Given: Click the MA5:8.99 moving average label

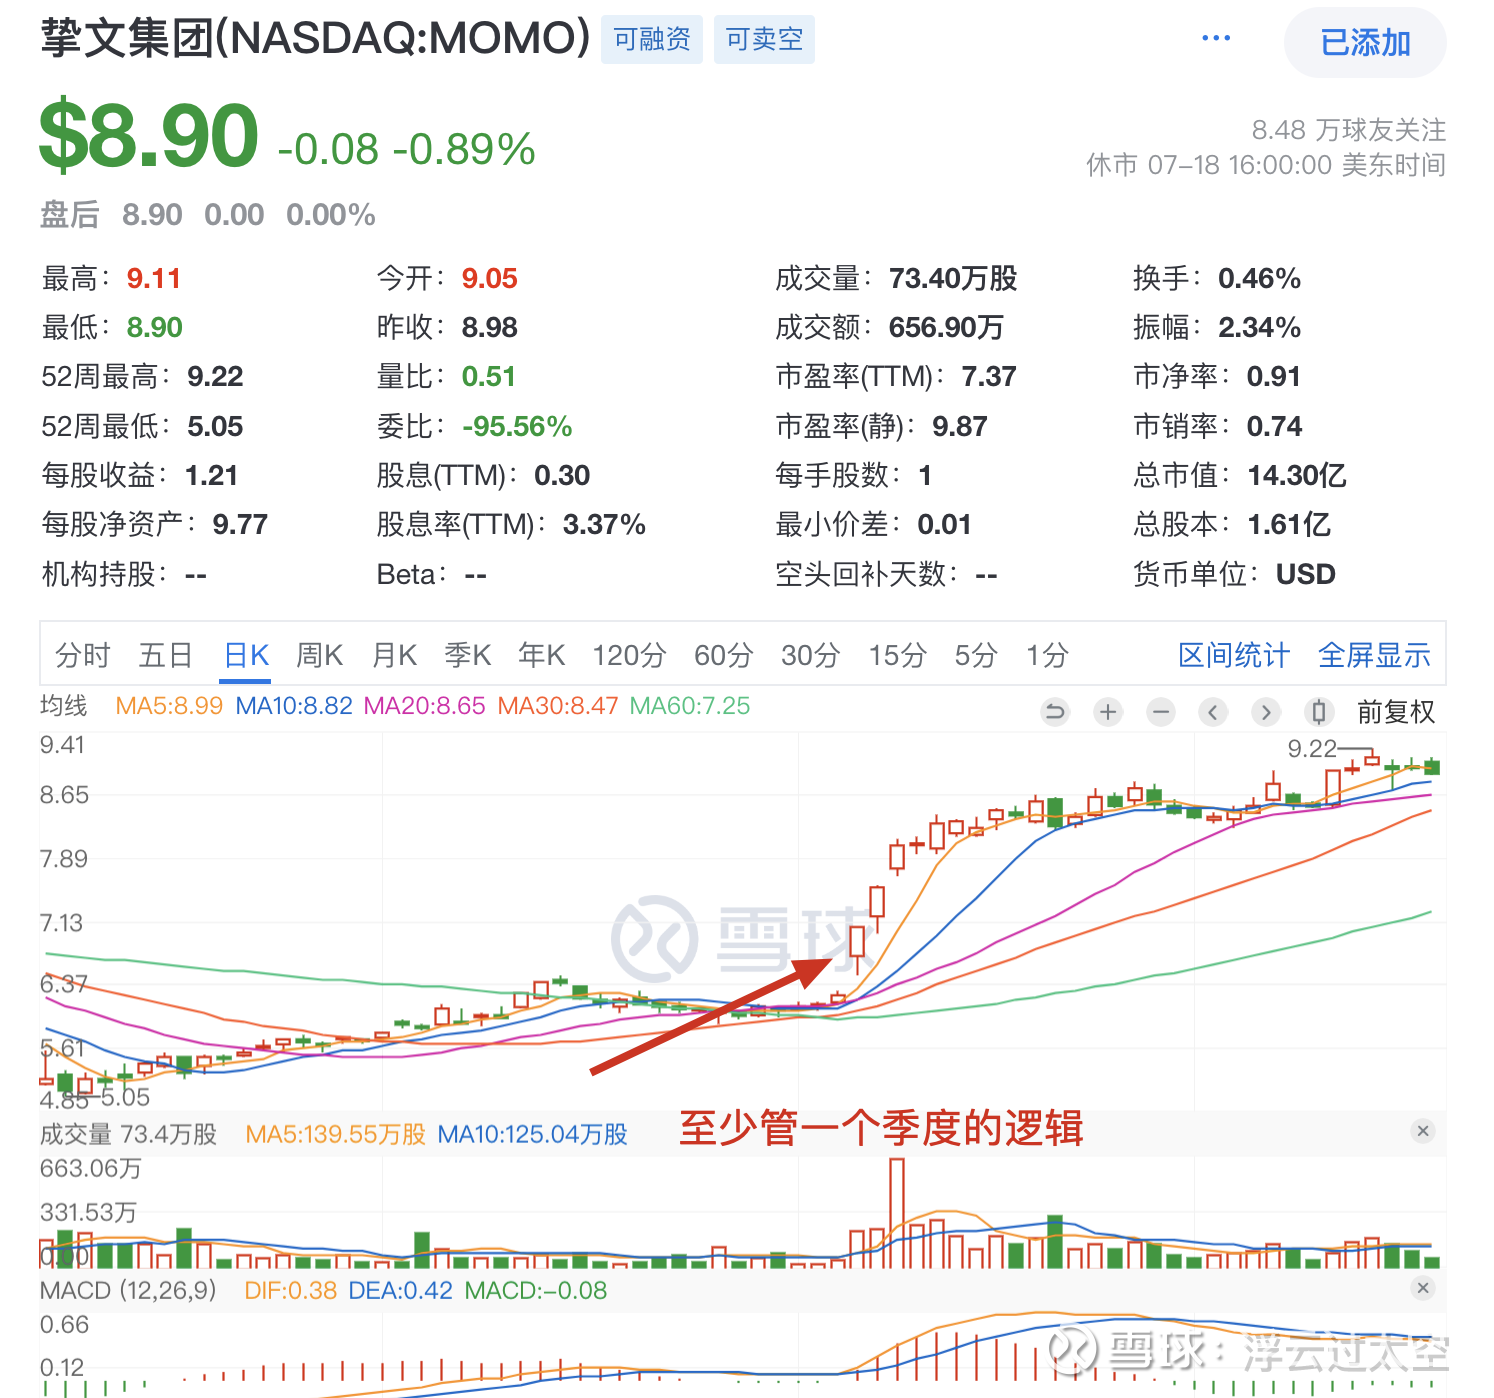Looking at the screenshot, I should [169, 706].
